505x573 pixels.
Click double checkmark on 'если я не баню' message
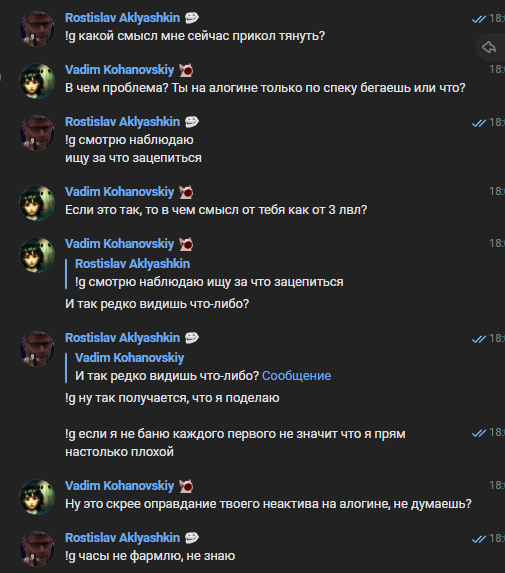[479, 433]
